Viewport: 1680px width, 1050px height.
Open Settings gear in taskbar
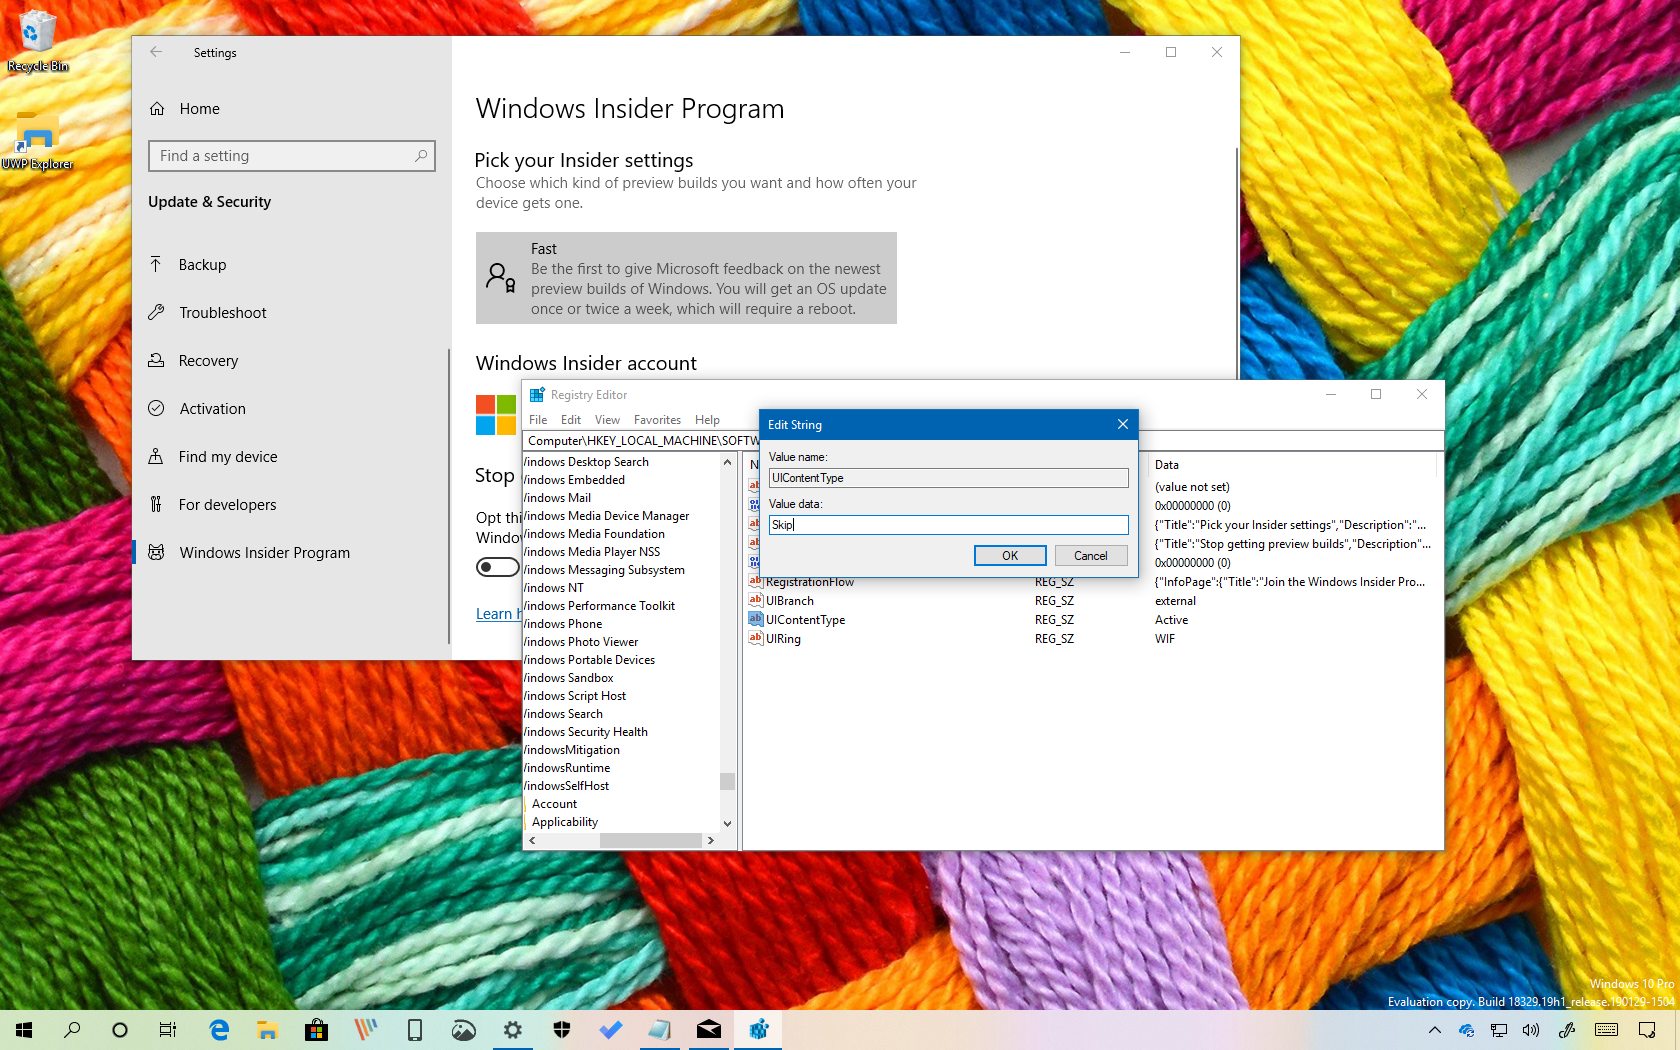click(x=512, y=1030)
